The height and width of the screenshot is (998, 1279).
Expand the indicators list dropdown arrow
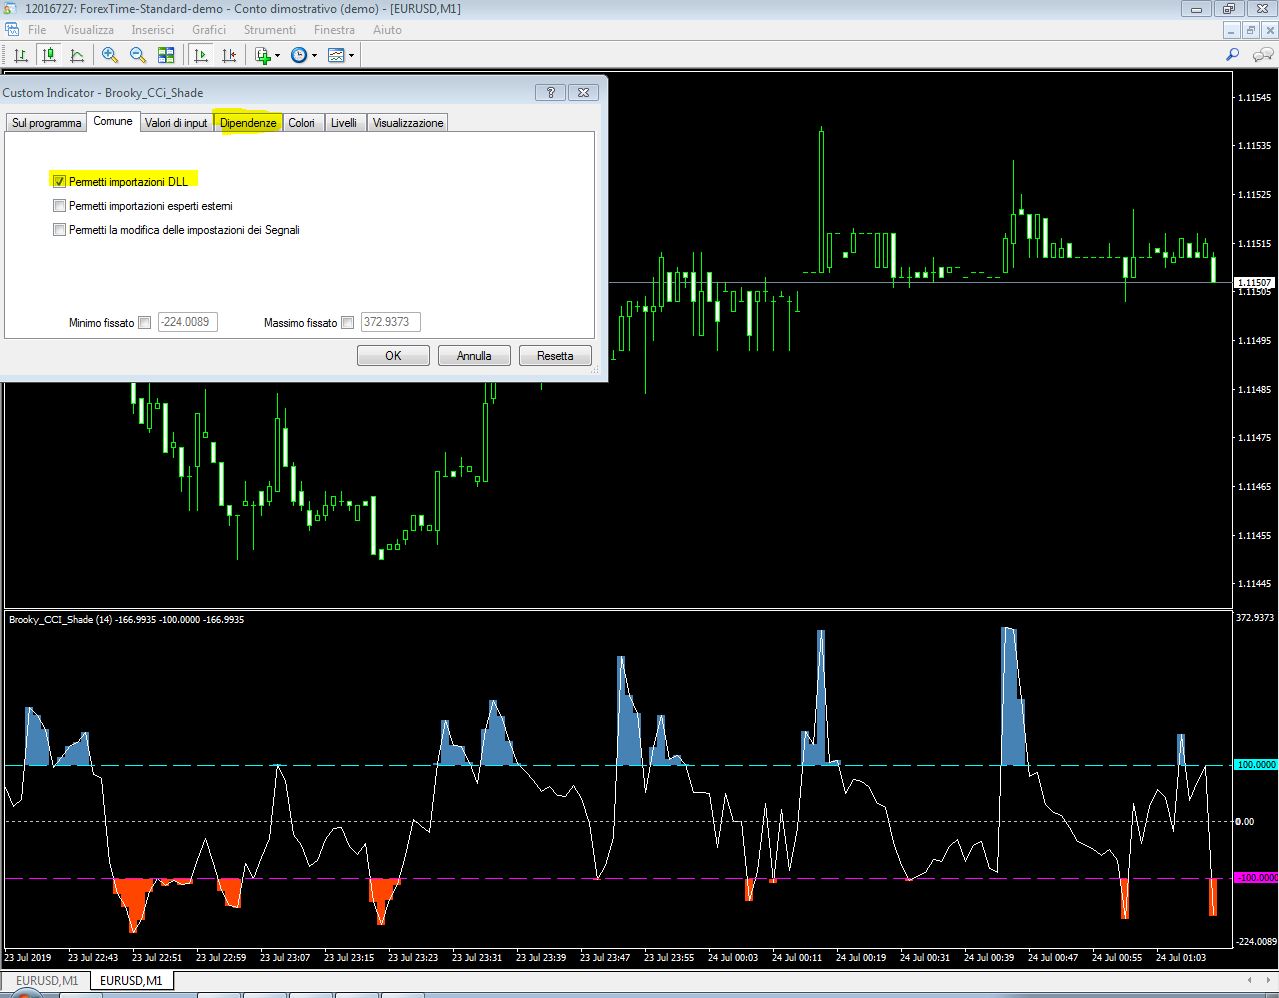tap(279, 56)
